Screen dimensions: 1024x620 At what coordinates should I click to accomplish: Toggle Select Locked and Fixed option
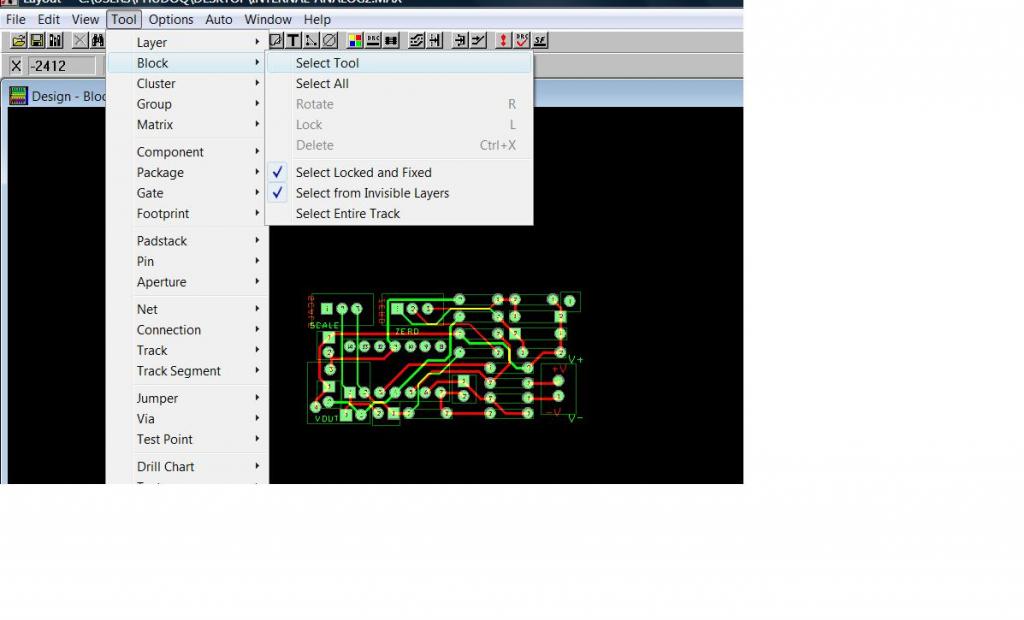[400, 172]
